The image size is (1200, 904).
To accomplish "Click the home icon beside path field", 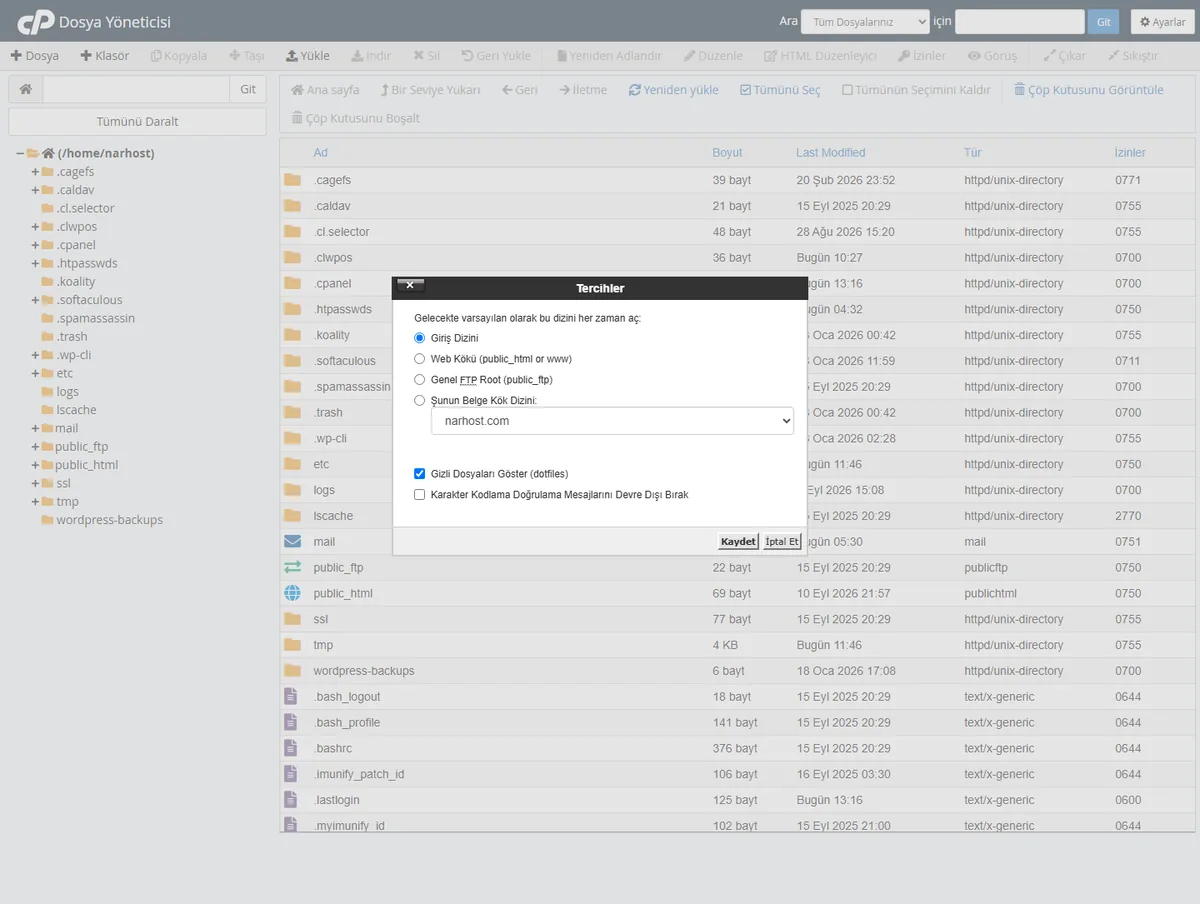I will [25, 89].
